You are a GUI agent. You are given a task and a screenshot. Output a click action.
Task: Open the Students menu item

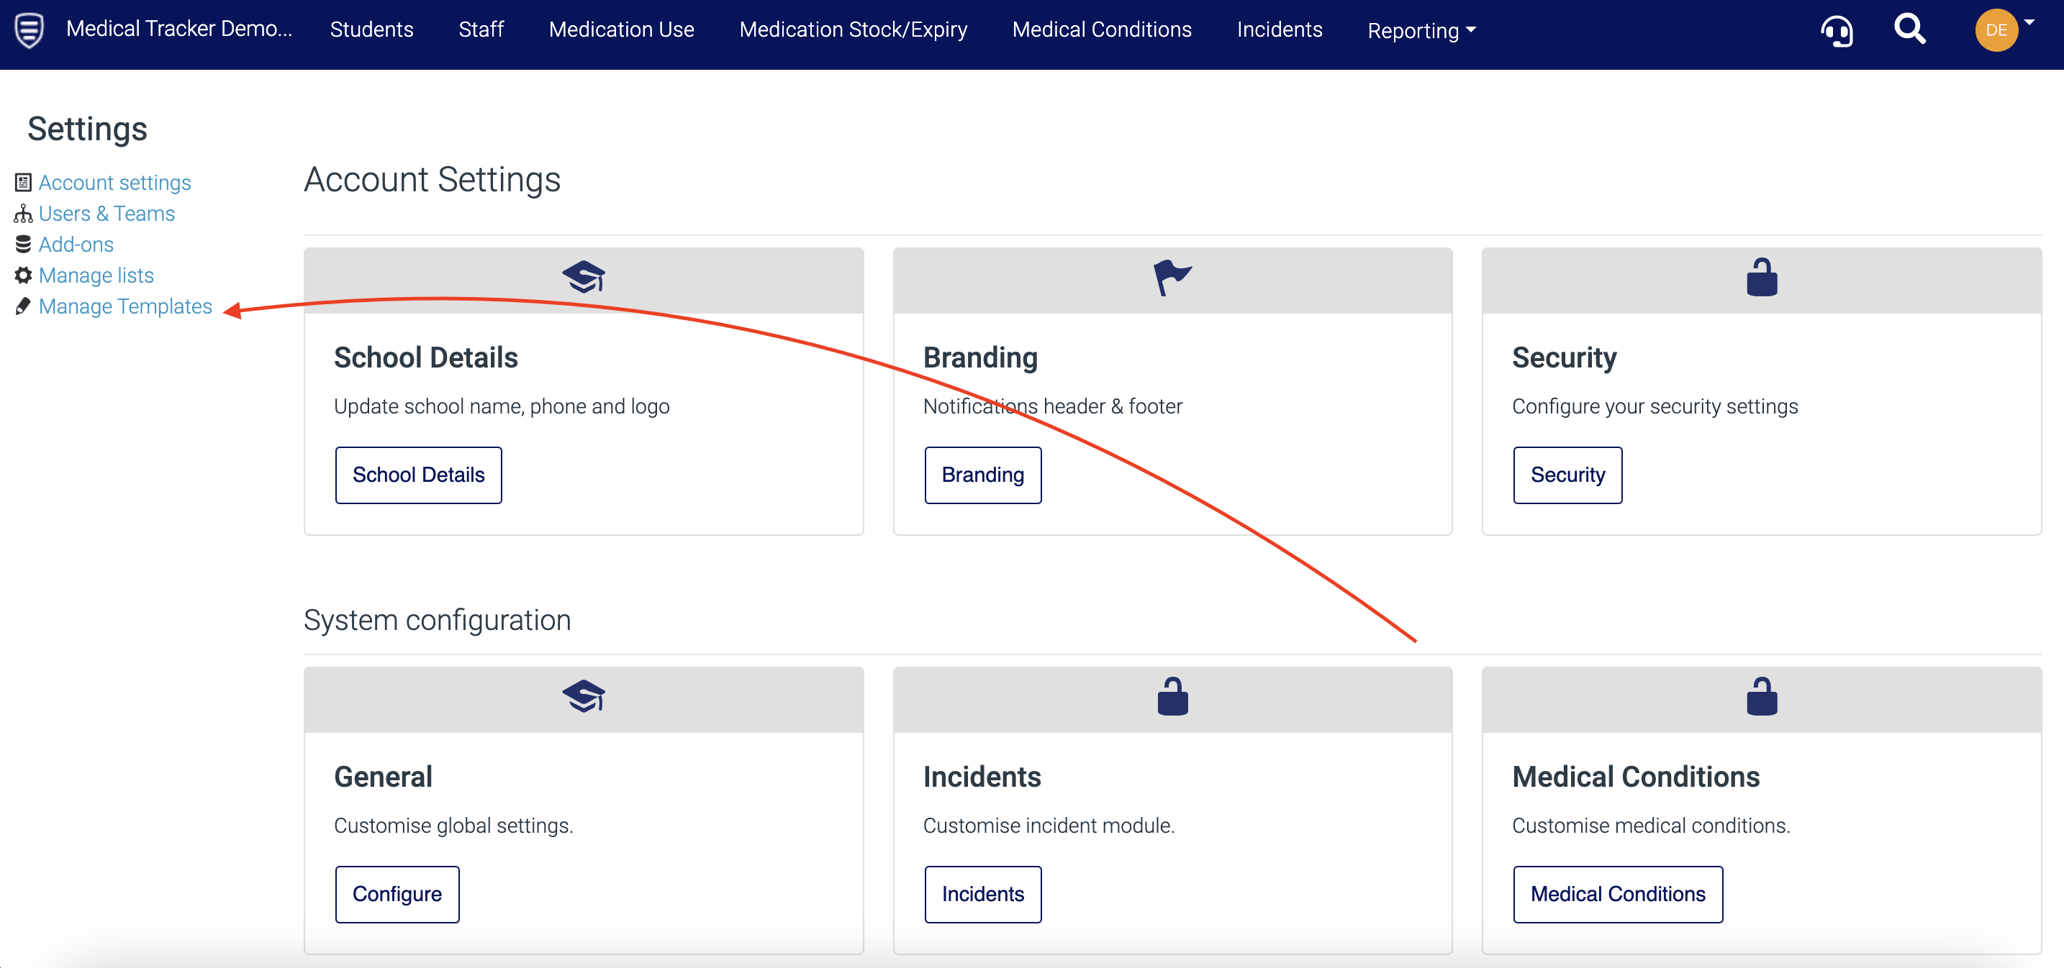[371, 30]
